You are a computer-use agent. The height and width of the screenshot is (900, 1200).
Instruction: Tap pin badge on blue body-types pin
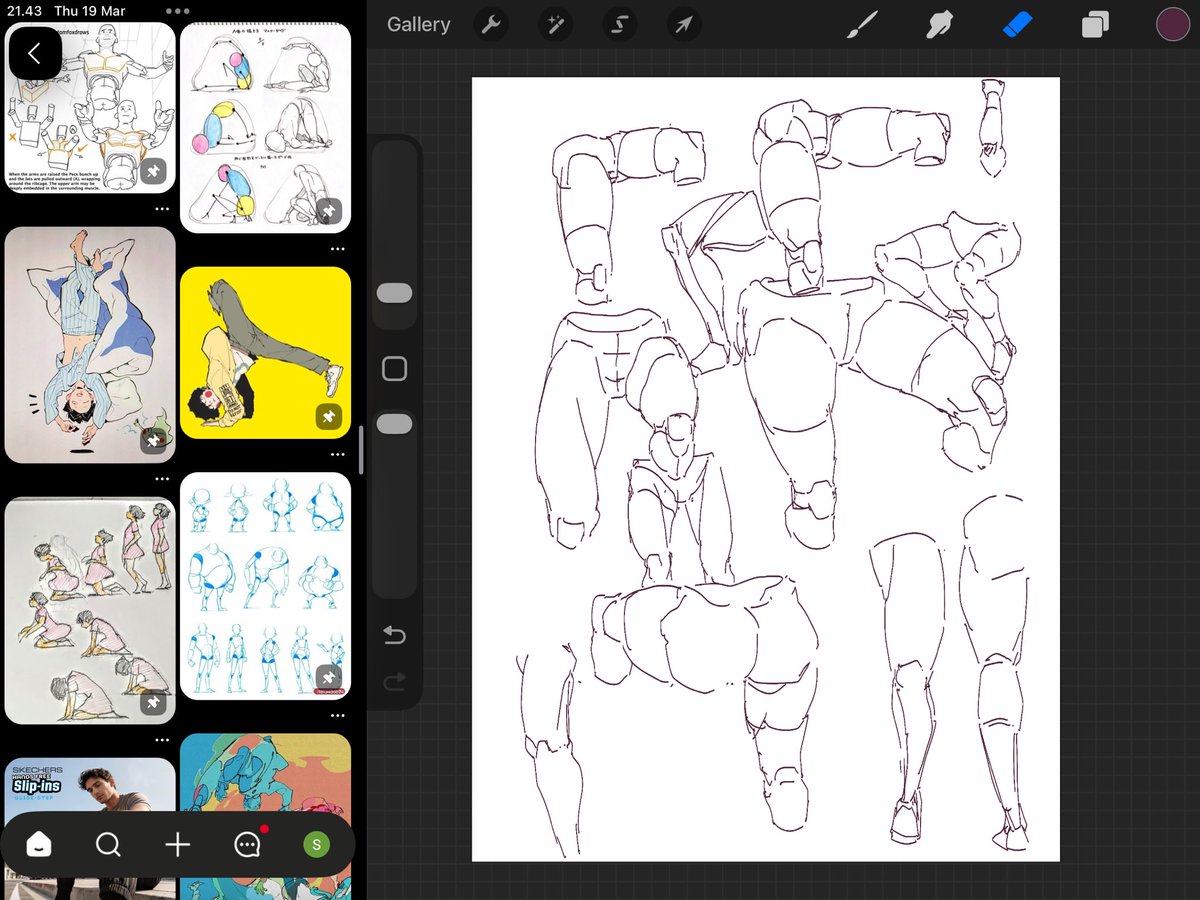click(x=328, y=678)
